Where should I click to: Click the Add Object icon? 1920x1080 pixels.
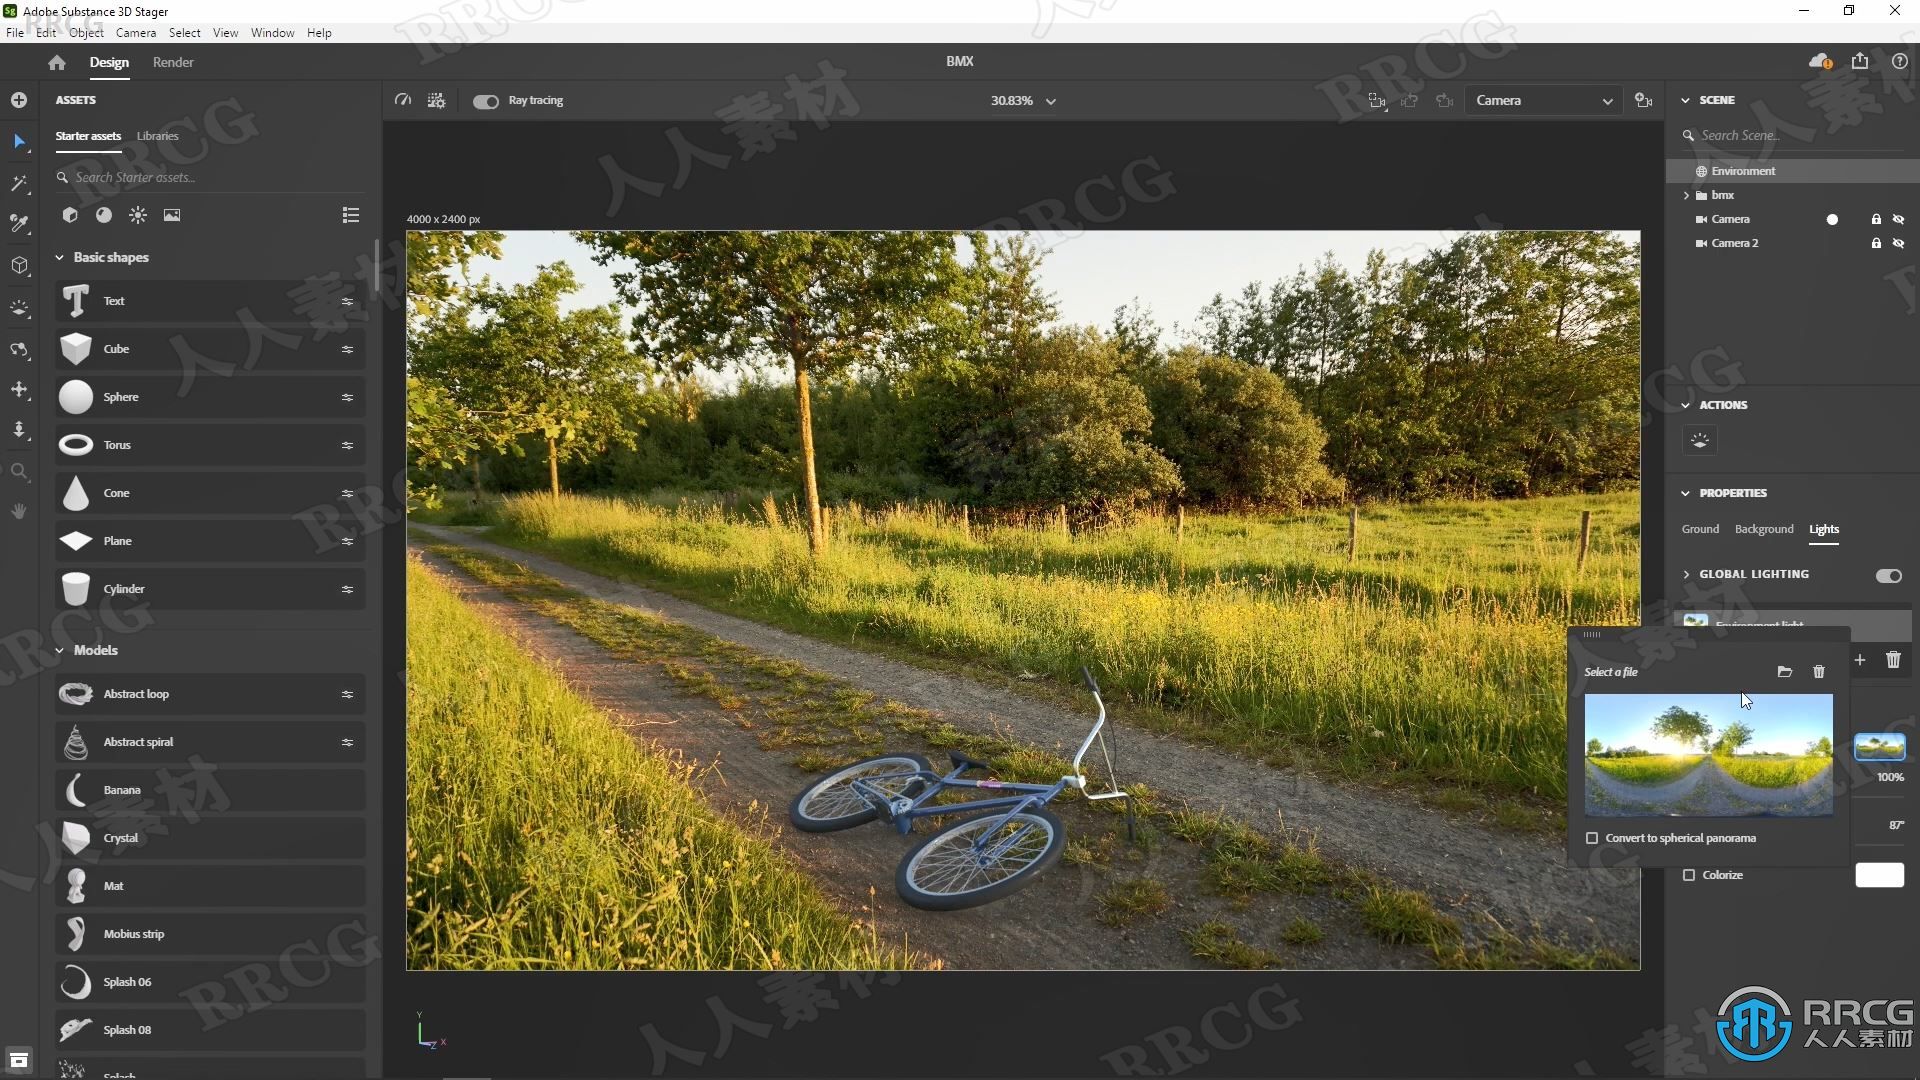pyautogui.click(x=20, y=100)
